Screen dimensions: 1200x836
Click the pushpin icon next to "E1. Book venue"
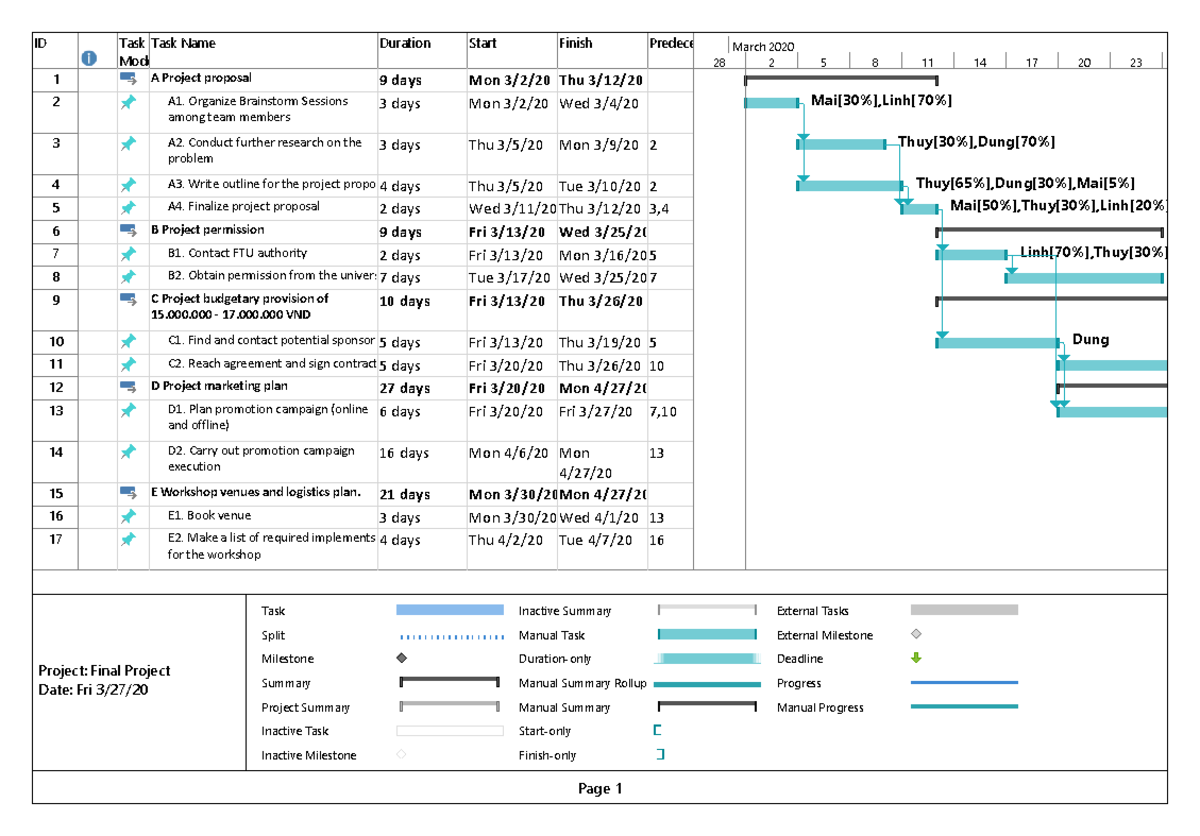(128, 517)
